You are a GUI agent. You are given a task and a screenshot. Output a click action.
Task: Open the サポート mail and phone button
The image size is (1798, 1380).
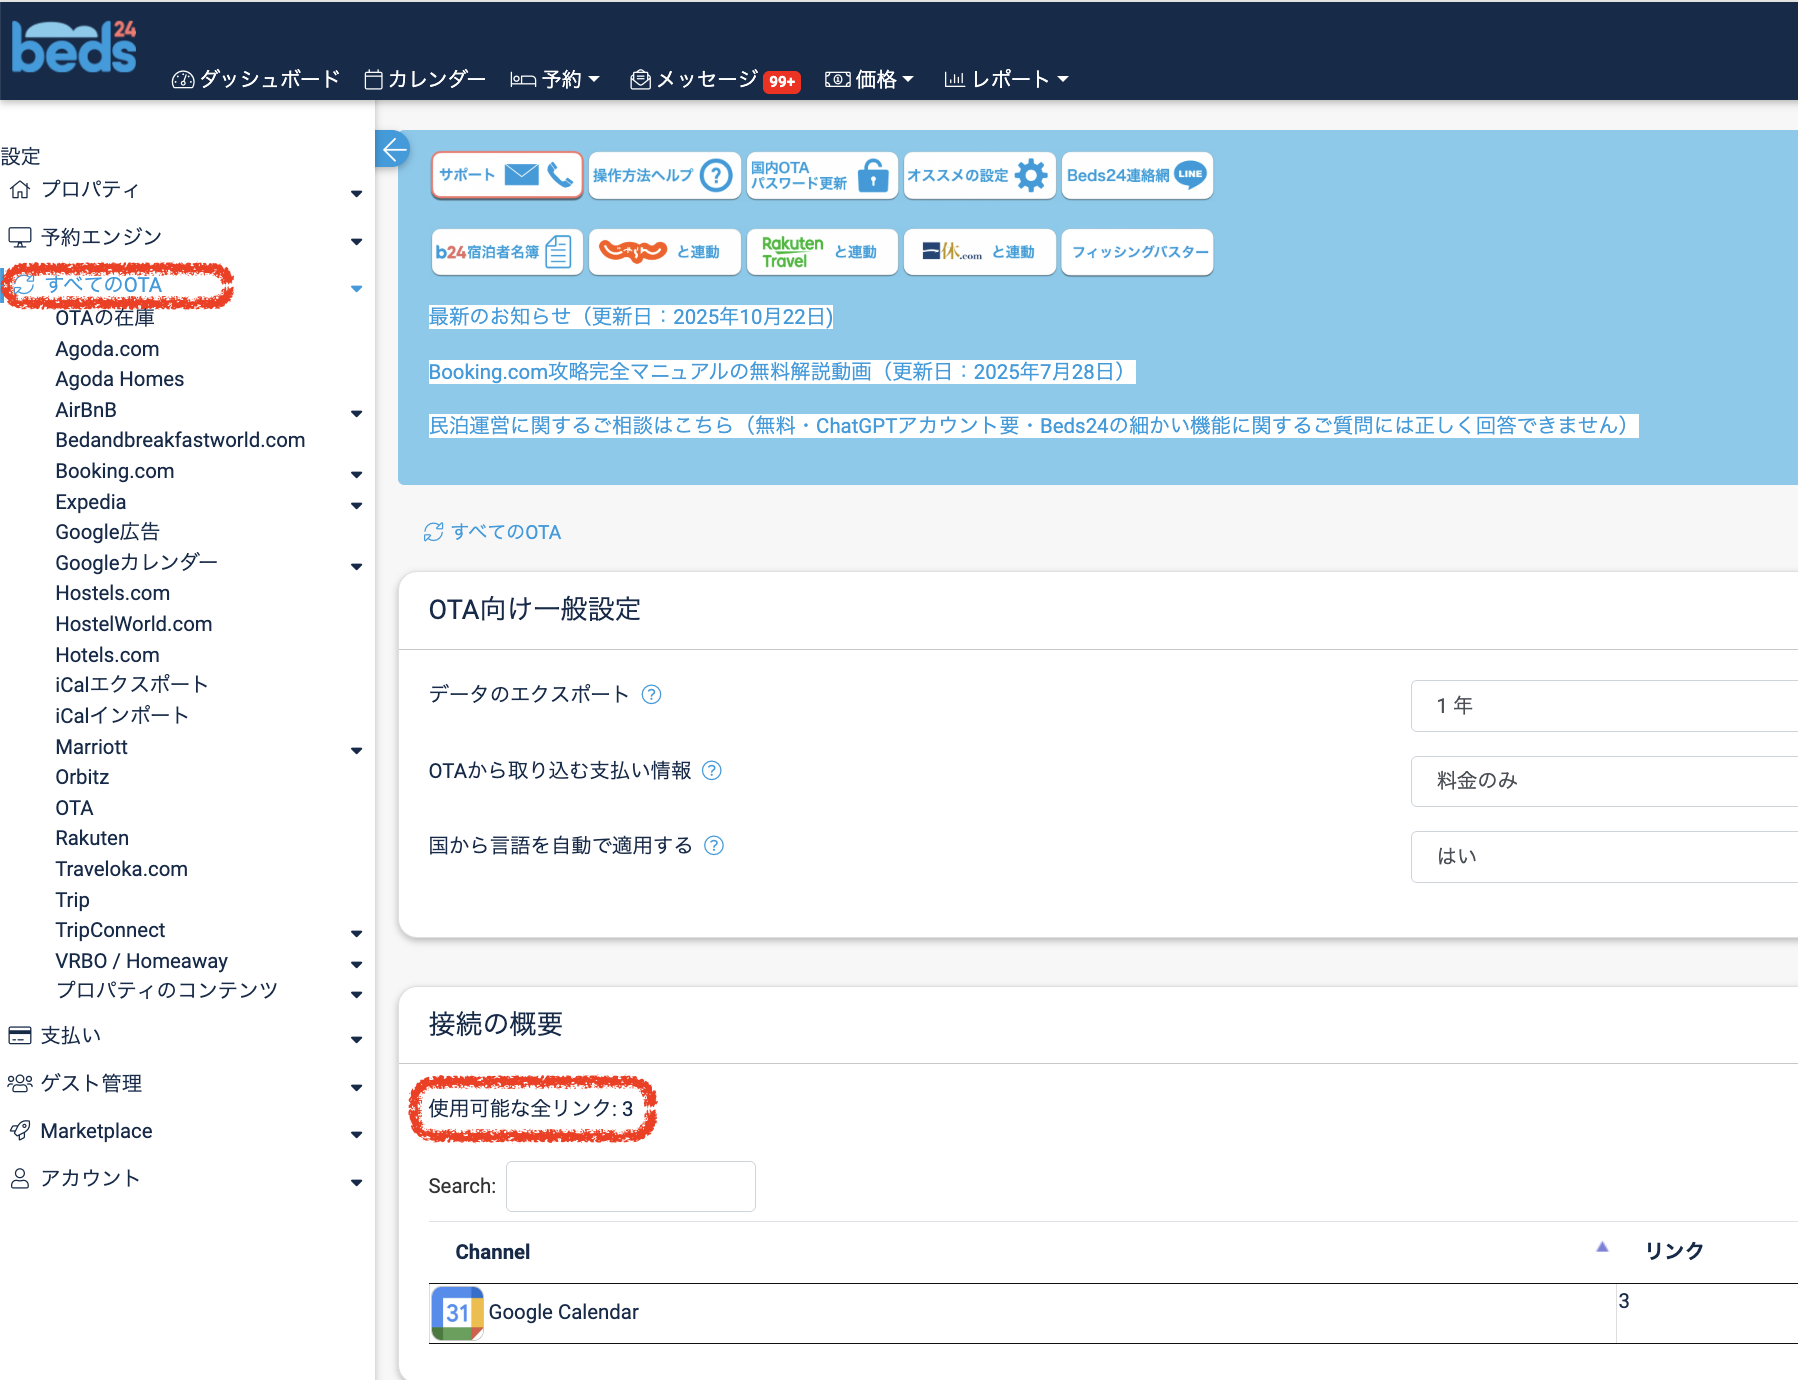(507, 176)
